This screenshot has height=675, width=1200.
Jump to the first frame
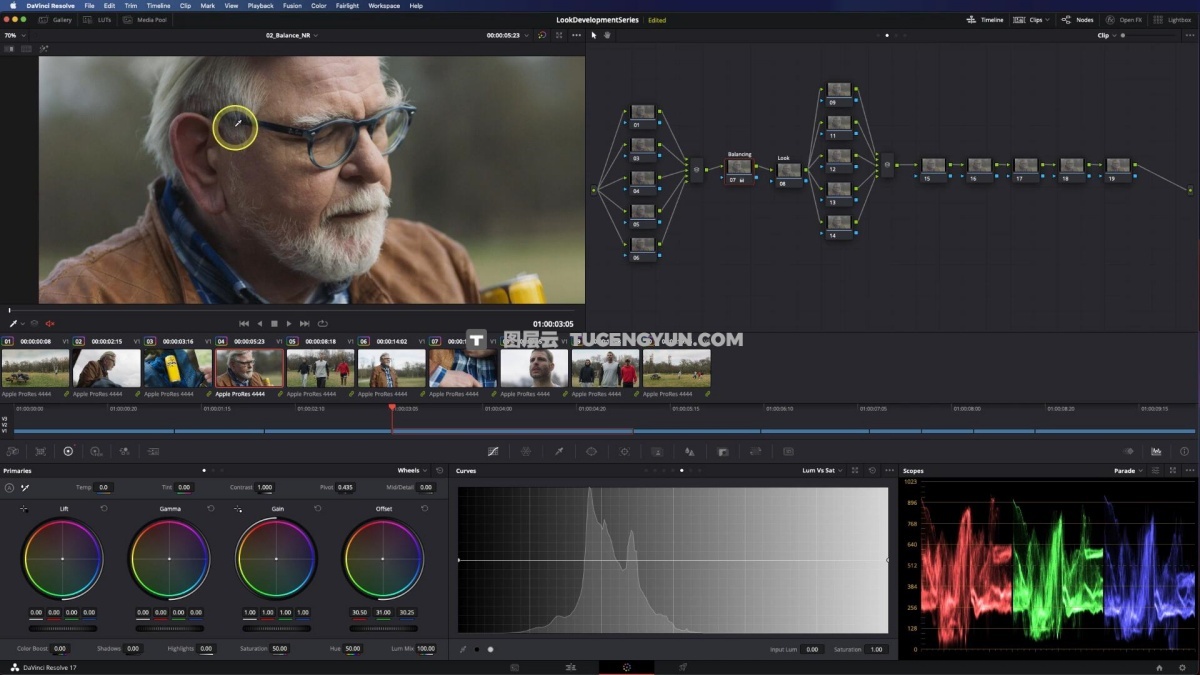(x=243, y=324)
